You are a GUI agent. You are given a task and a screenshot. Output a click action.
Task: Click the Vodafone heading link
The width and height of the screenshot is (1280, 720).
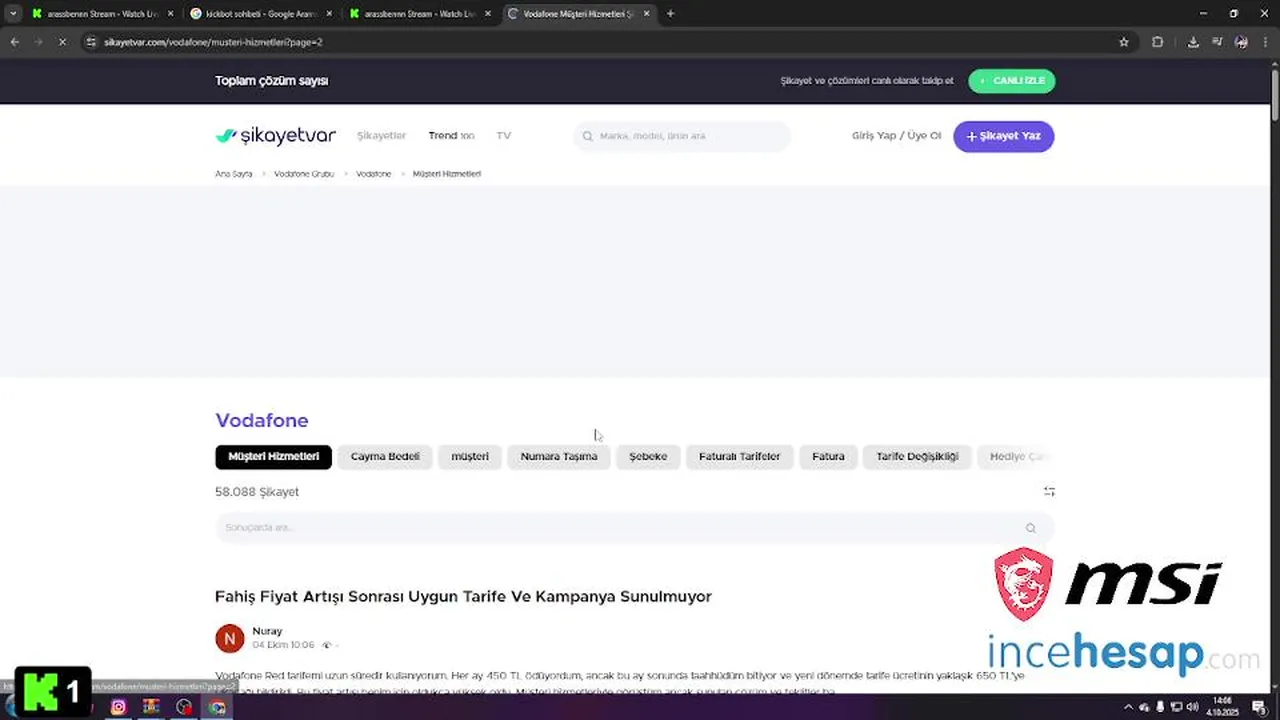(x=262, y=421)
